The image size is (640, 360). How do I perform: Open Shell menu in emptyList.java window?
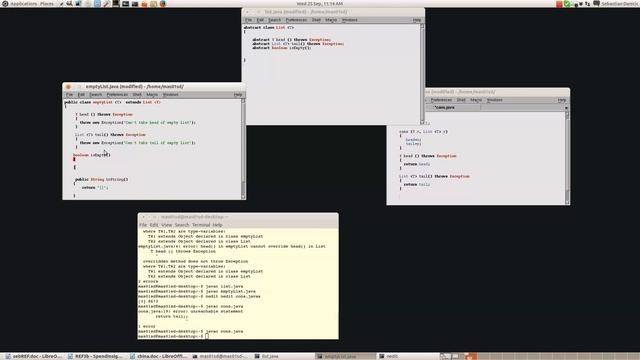click(137, 95)
